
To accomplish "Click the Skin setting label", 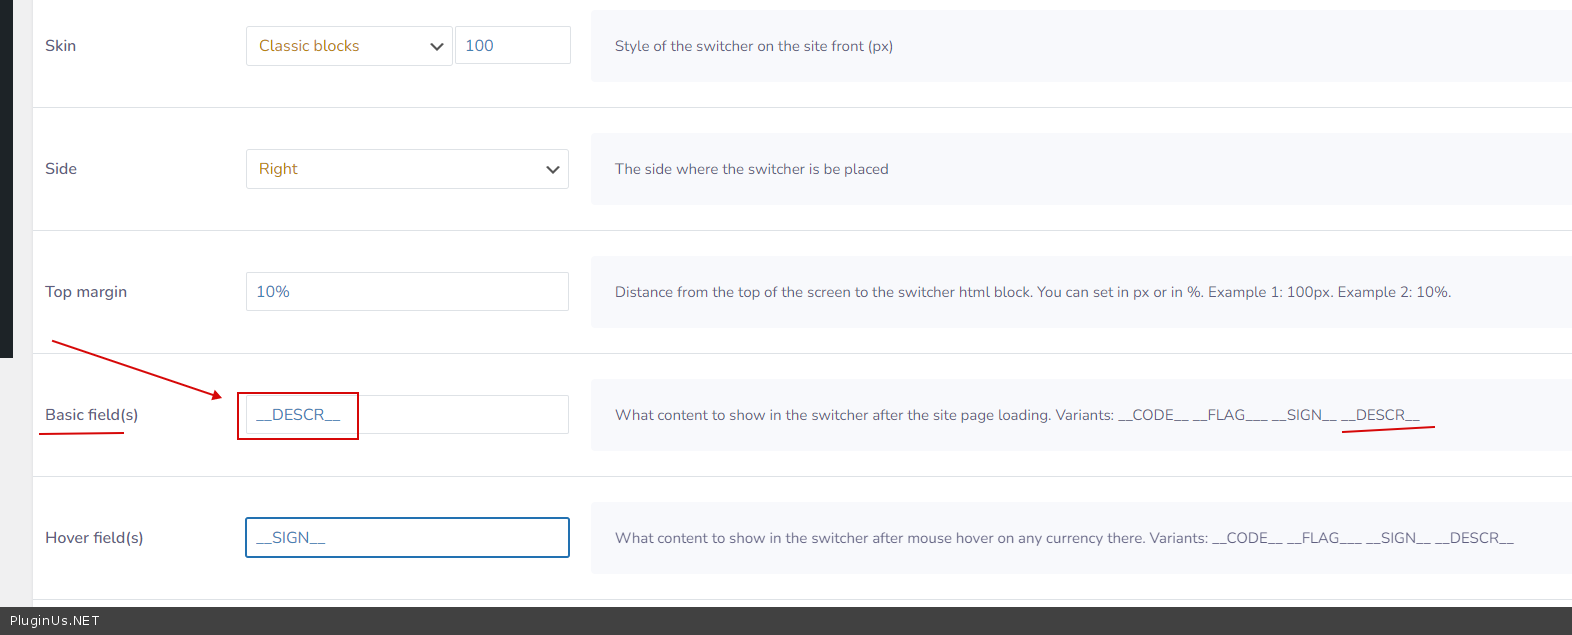I will coord(61,46).
